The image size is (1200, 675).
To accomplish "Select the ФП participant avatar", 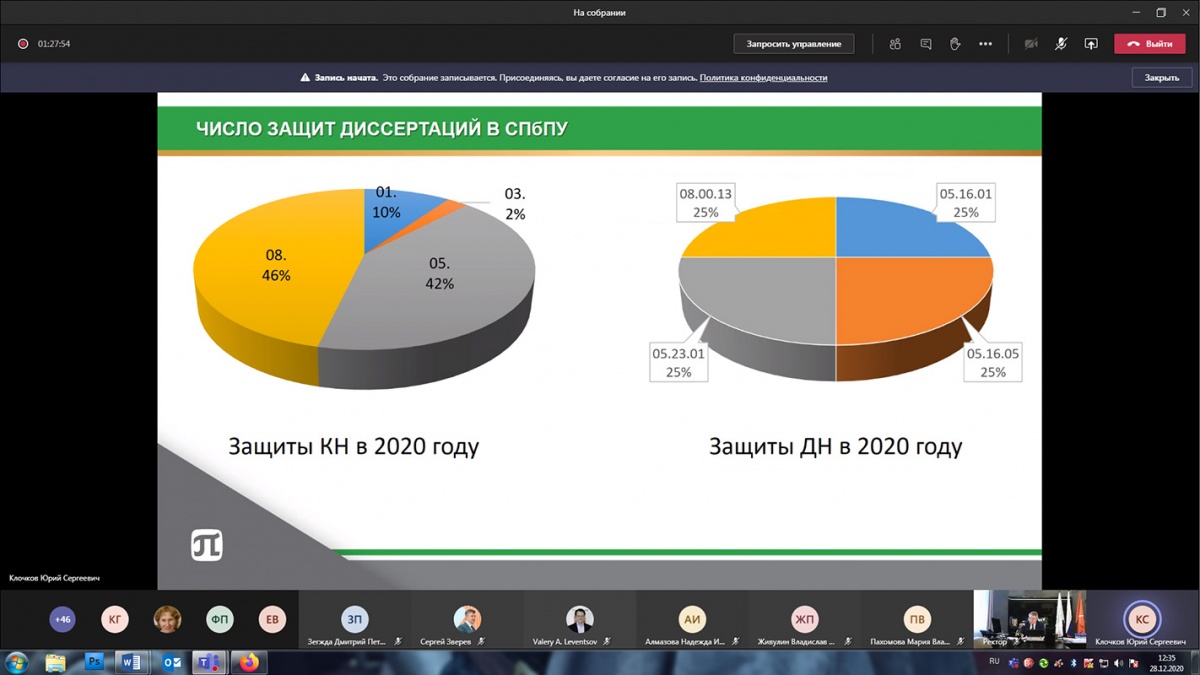I will pyautogui.click(x=220, y=619).
